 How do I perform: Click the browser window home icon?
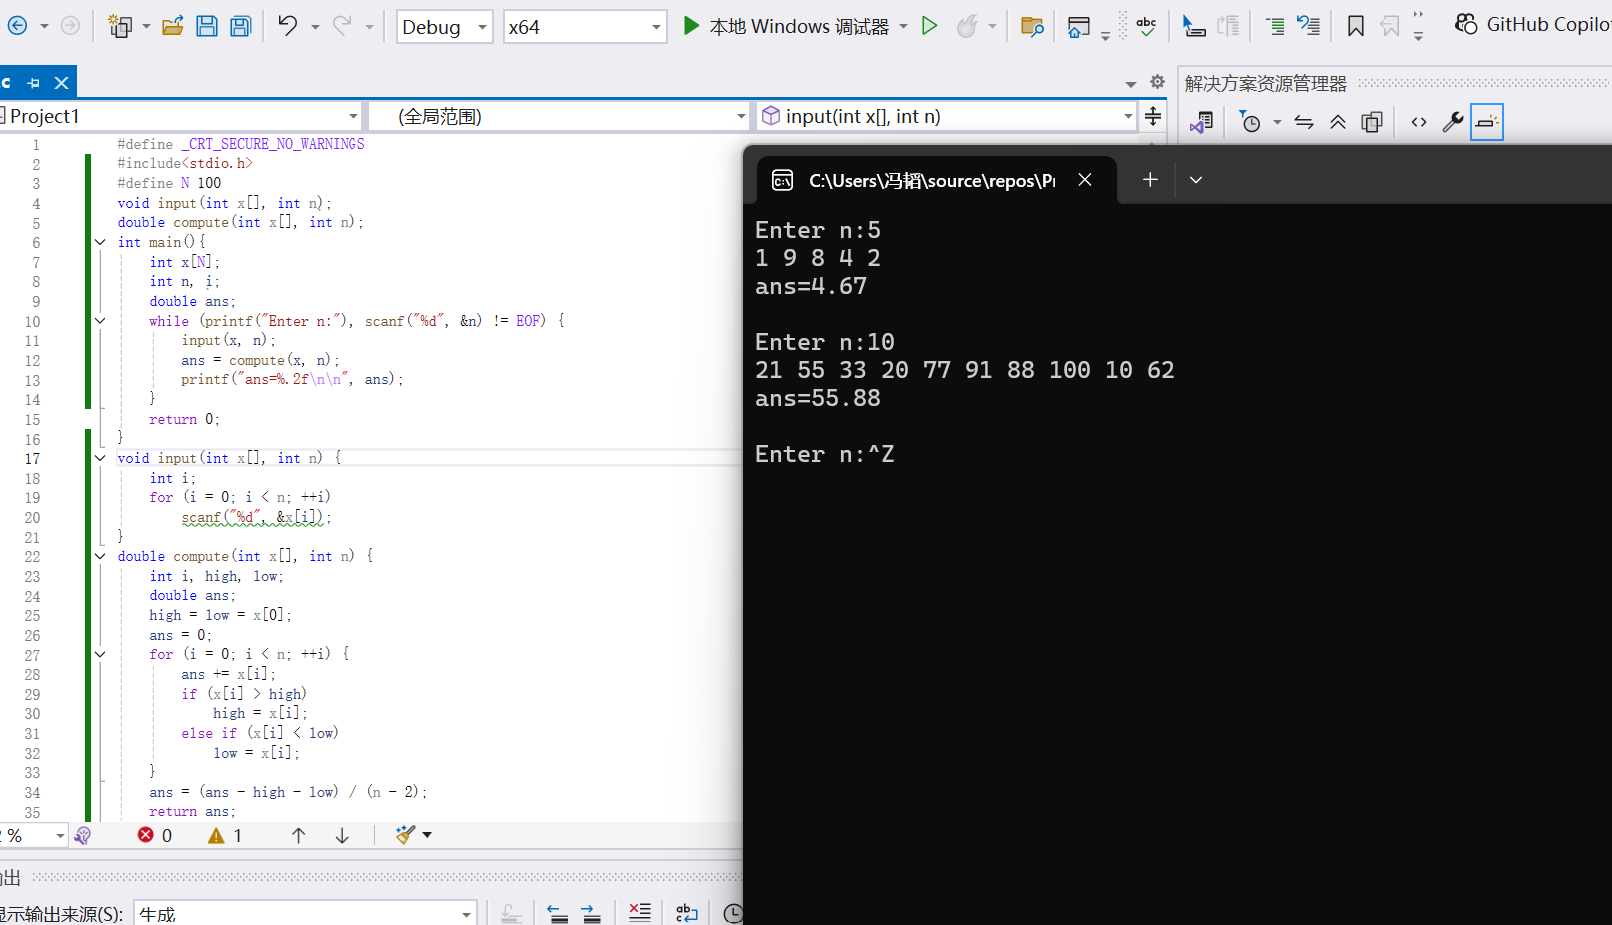tap(1079, 26)
